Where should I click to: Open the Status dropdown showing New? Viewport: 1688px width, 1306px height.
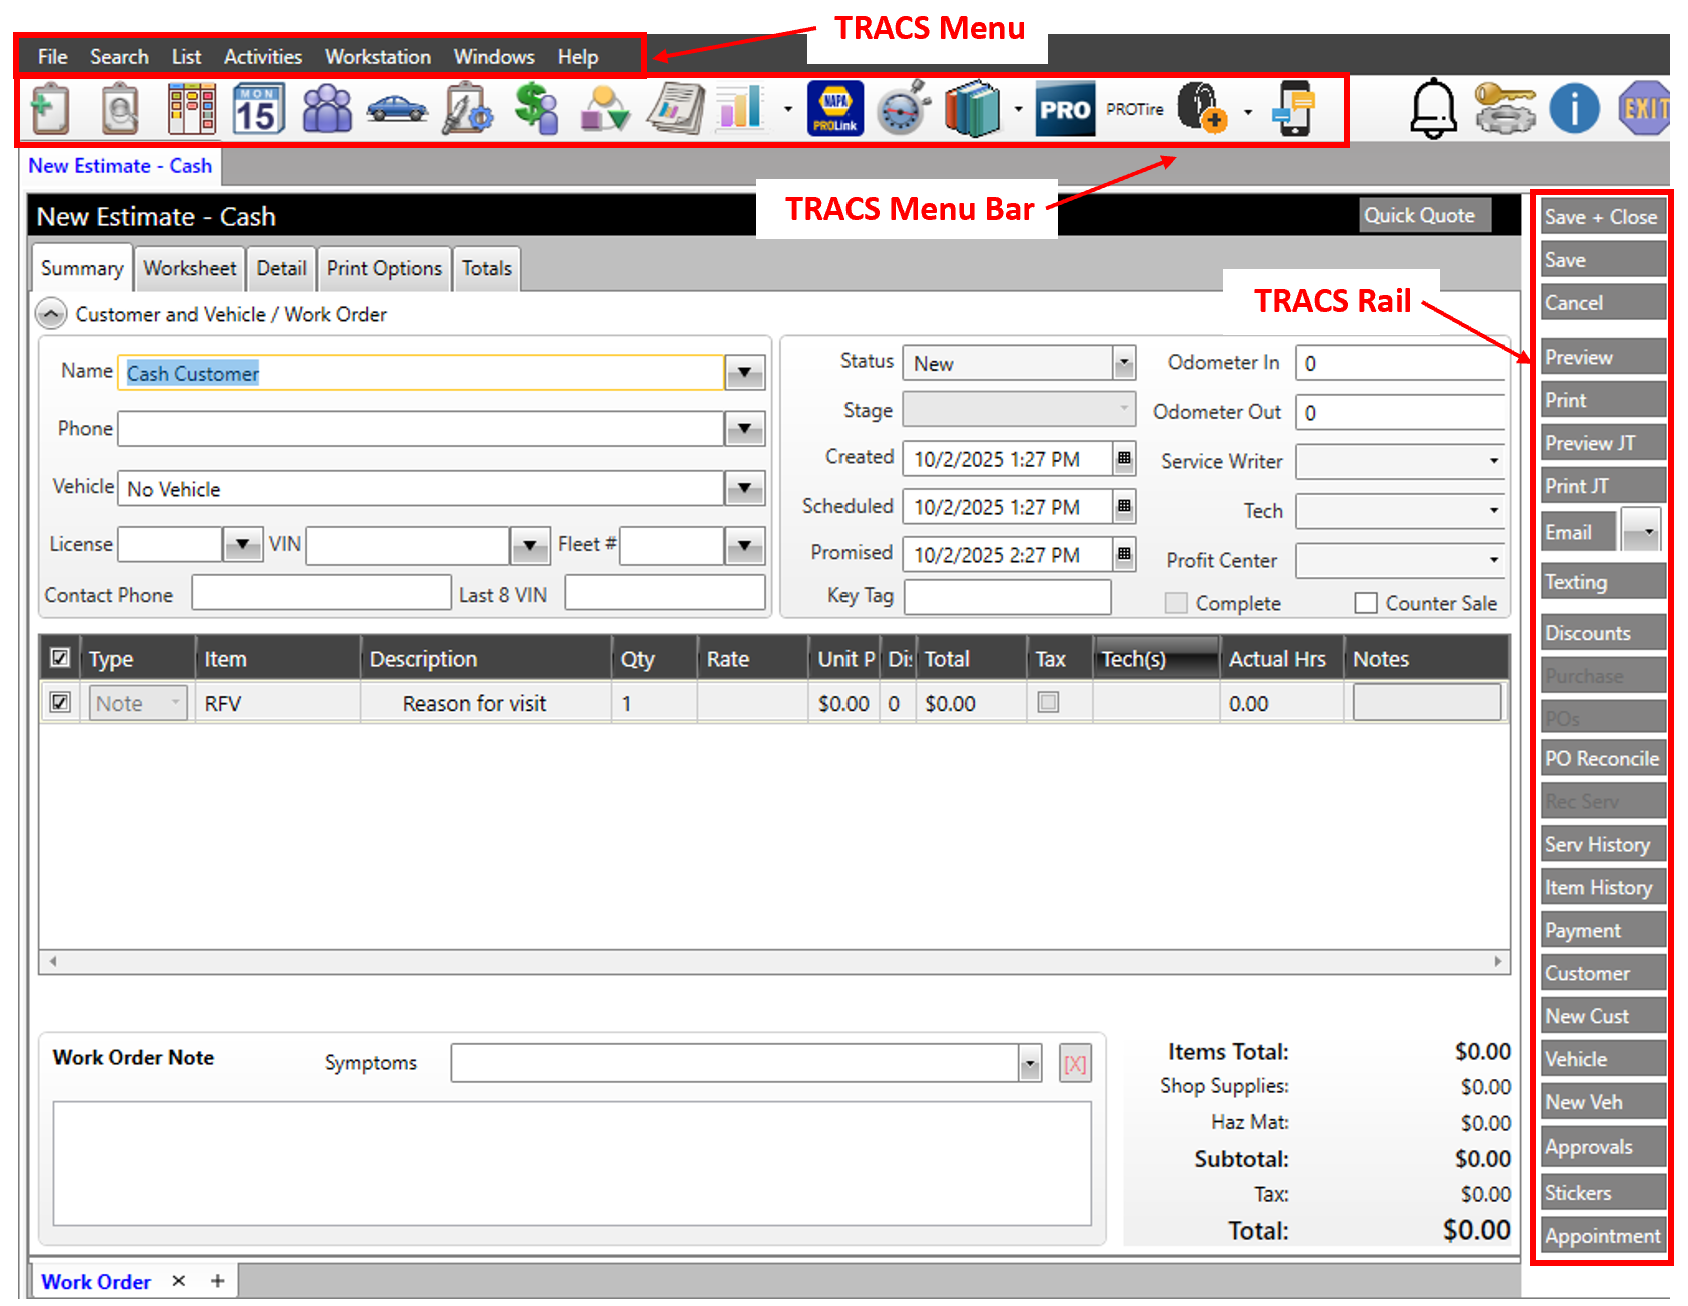click(x=1126, y=363)
